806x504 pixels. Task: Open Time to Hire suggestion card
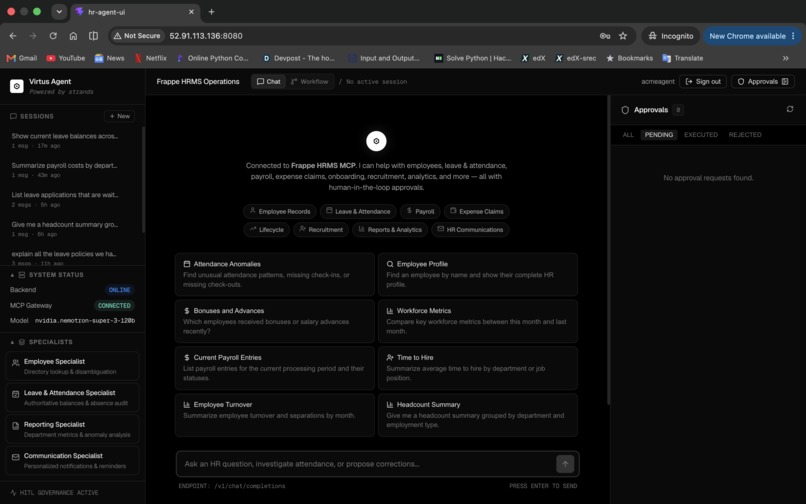click(x=478, y=368)
